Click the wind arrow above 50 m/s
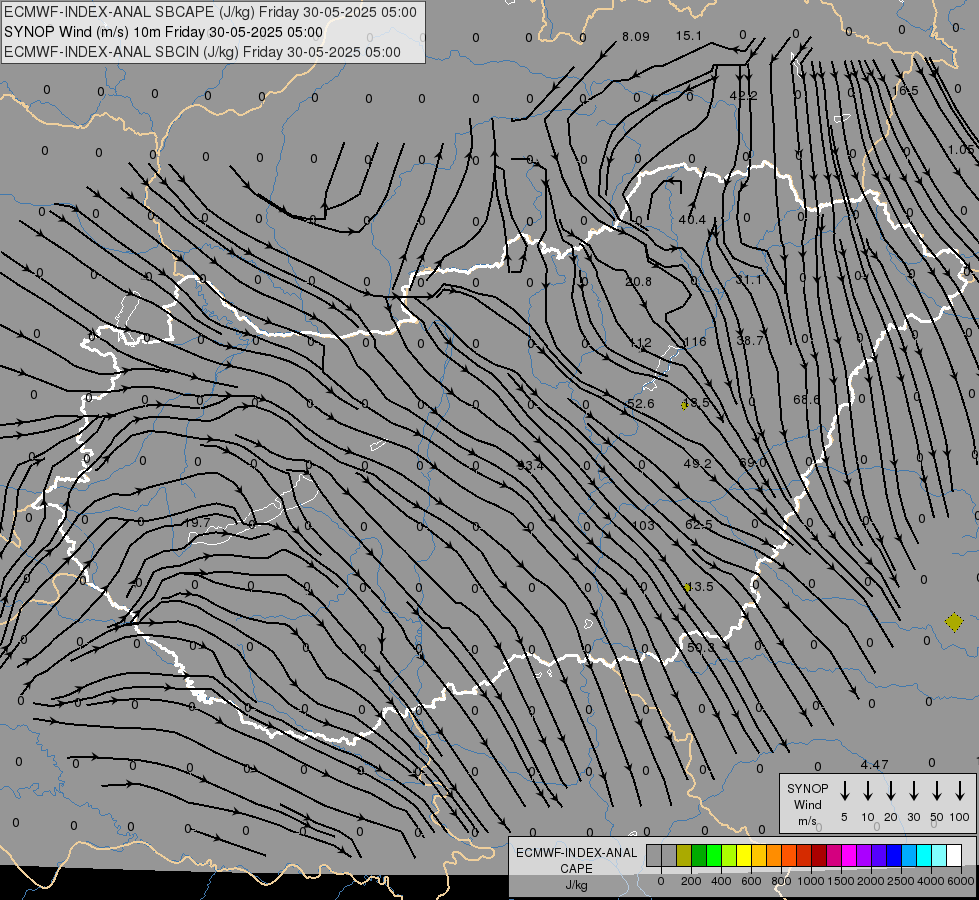979x900 pixels. tap(937, 790)
